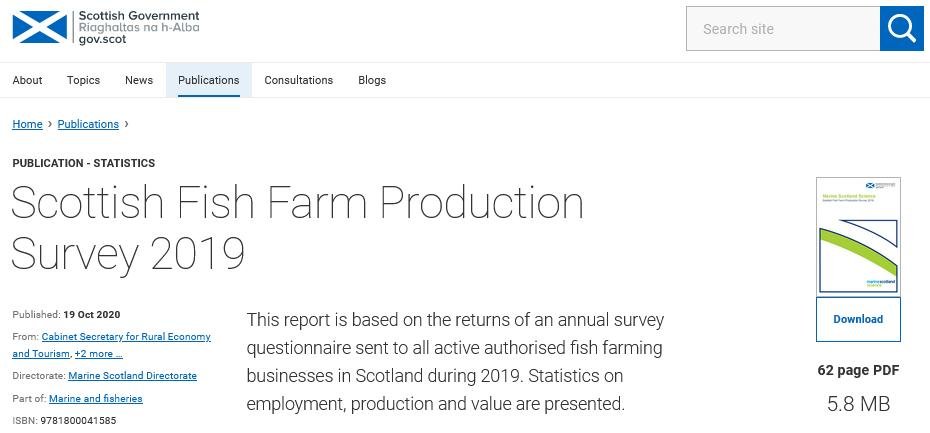Screen dimensions: 930x433
Task: Click the Scottish Government gov.scot wordmark
Action: coord(138,28)
